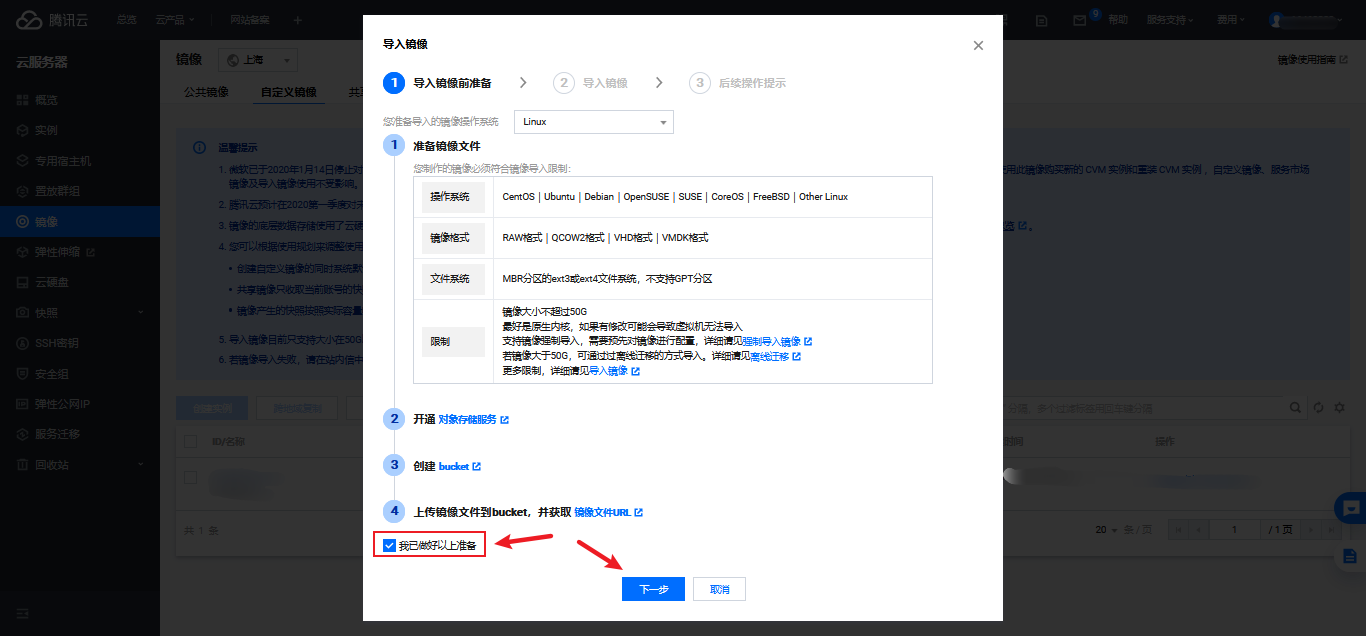Open the Linux operating system dropdown
This screenshot has width=1366, height=636.
[594, 122]
